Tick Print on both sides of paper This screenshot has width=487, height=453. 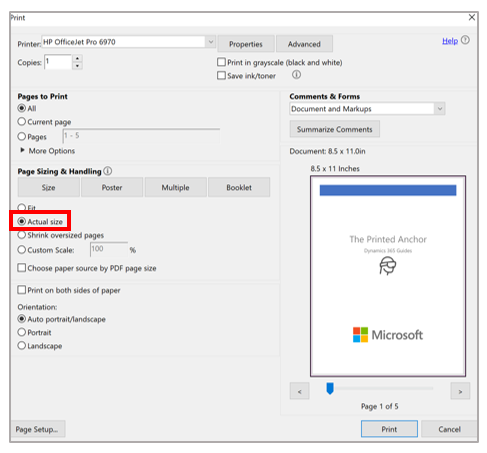tap(22, 290)
